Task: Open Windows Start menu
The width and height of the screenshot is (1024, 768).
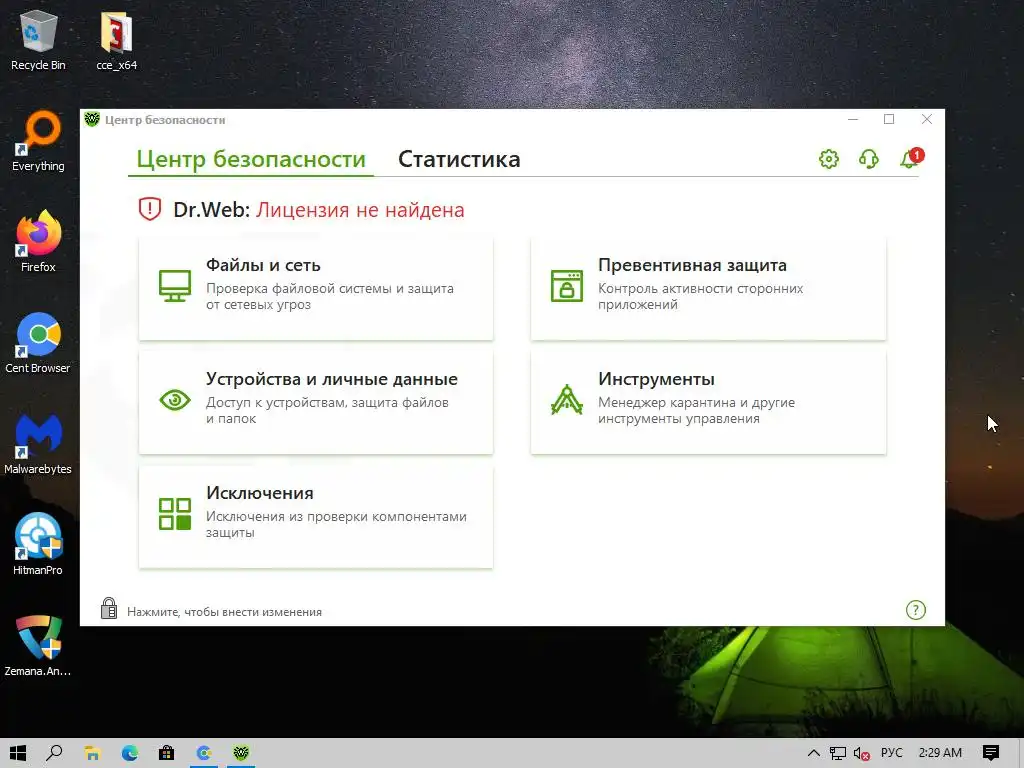Action: pos(18,753)
